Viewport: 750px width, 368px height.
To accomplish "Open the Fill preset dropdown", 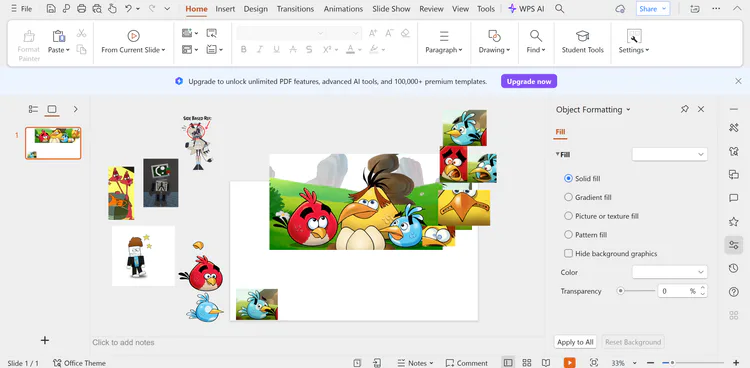I will tap(669, 154).
